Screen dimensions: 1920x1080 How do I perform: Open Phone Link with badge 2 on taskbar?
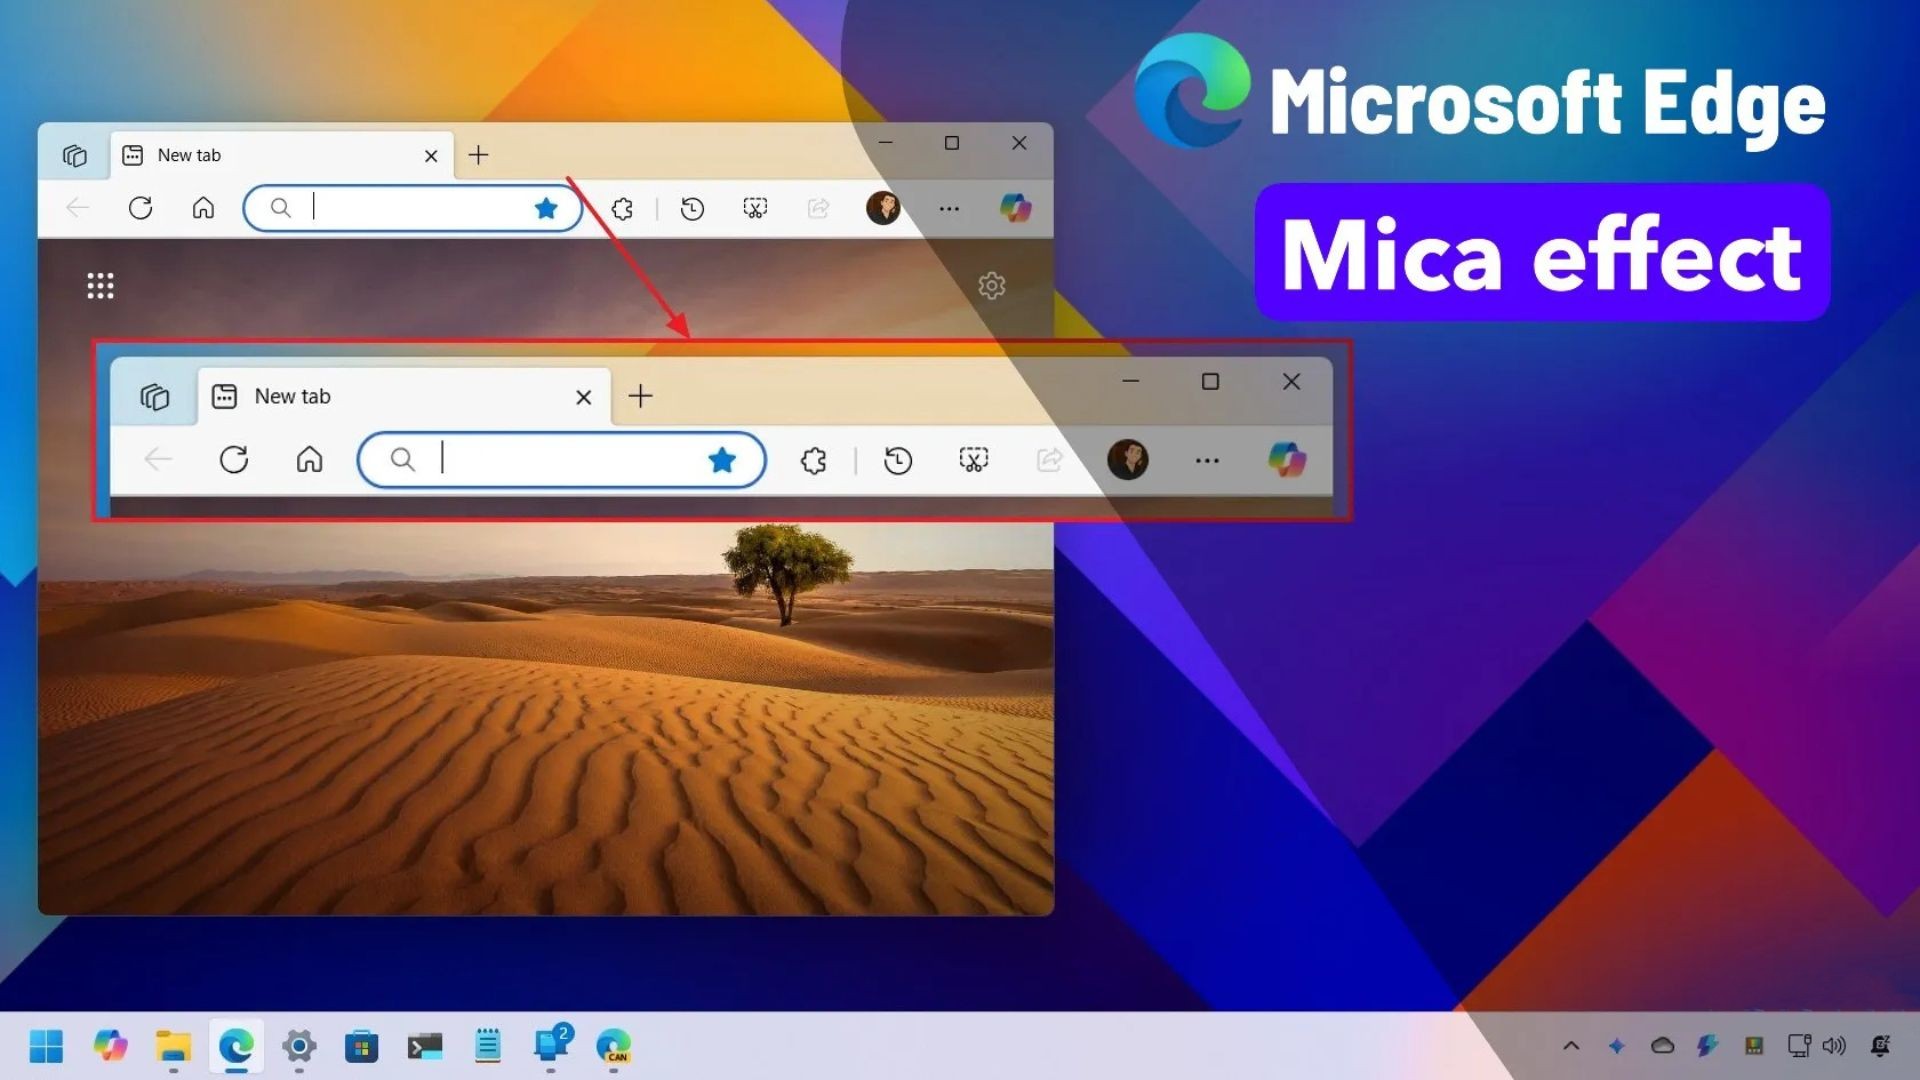(x=551, y=1044)
